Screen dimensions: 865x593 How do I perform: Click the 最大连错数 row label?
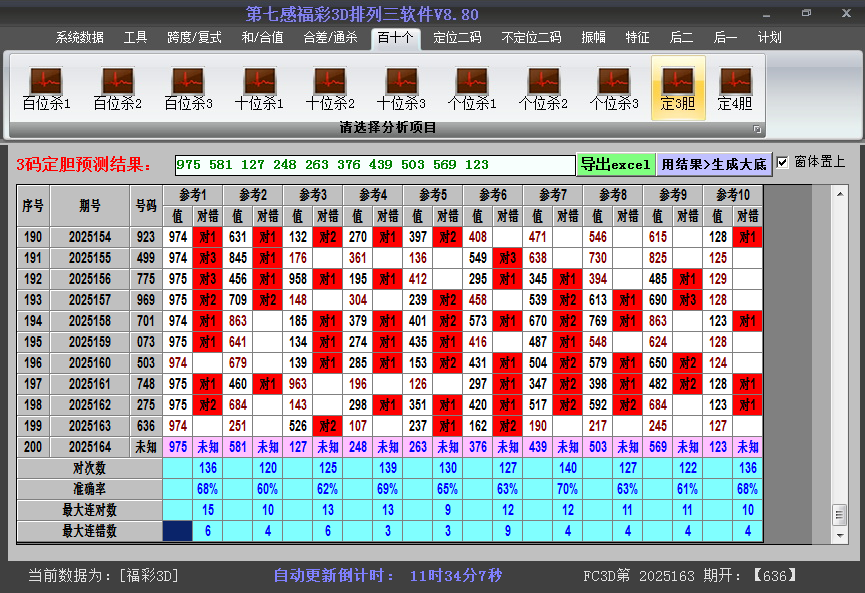tap(89, 531)
